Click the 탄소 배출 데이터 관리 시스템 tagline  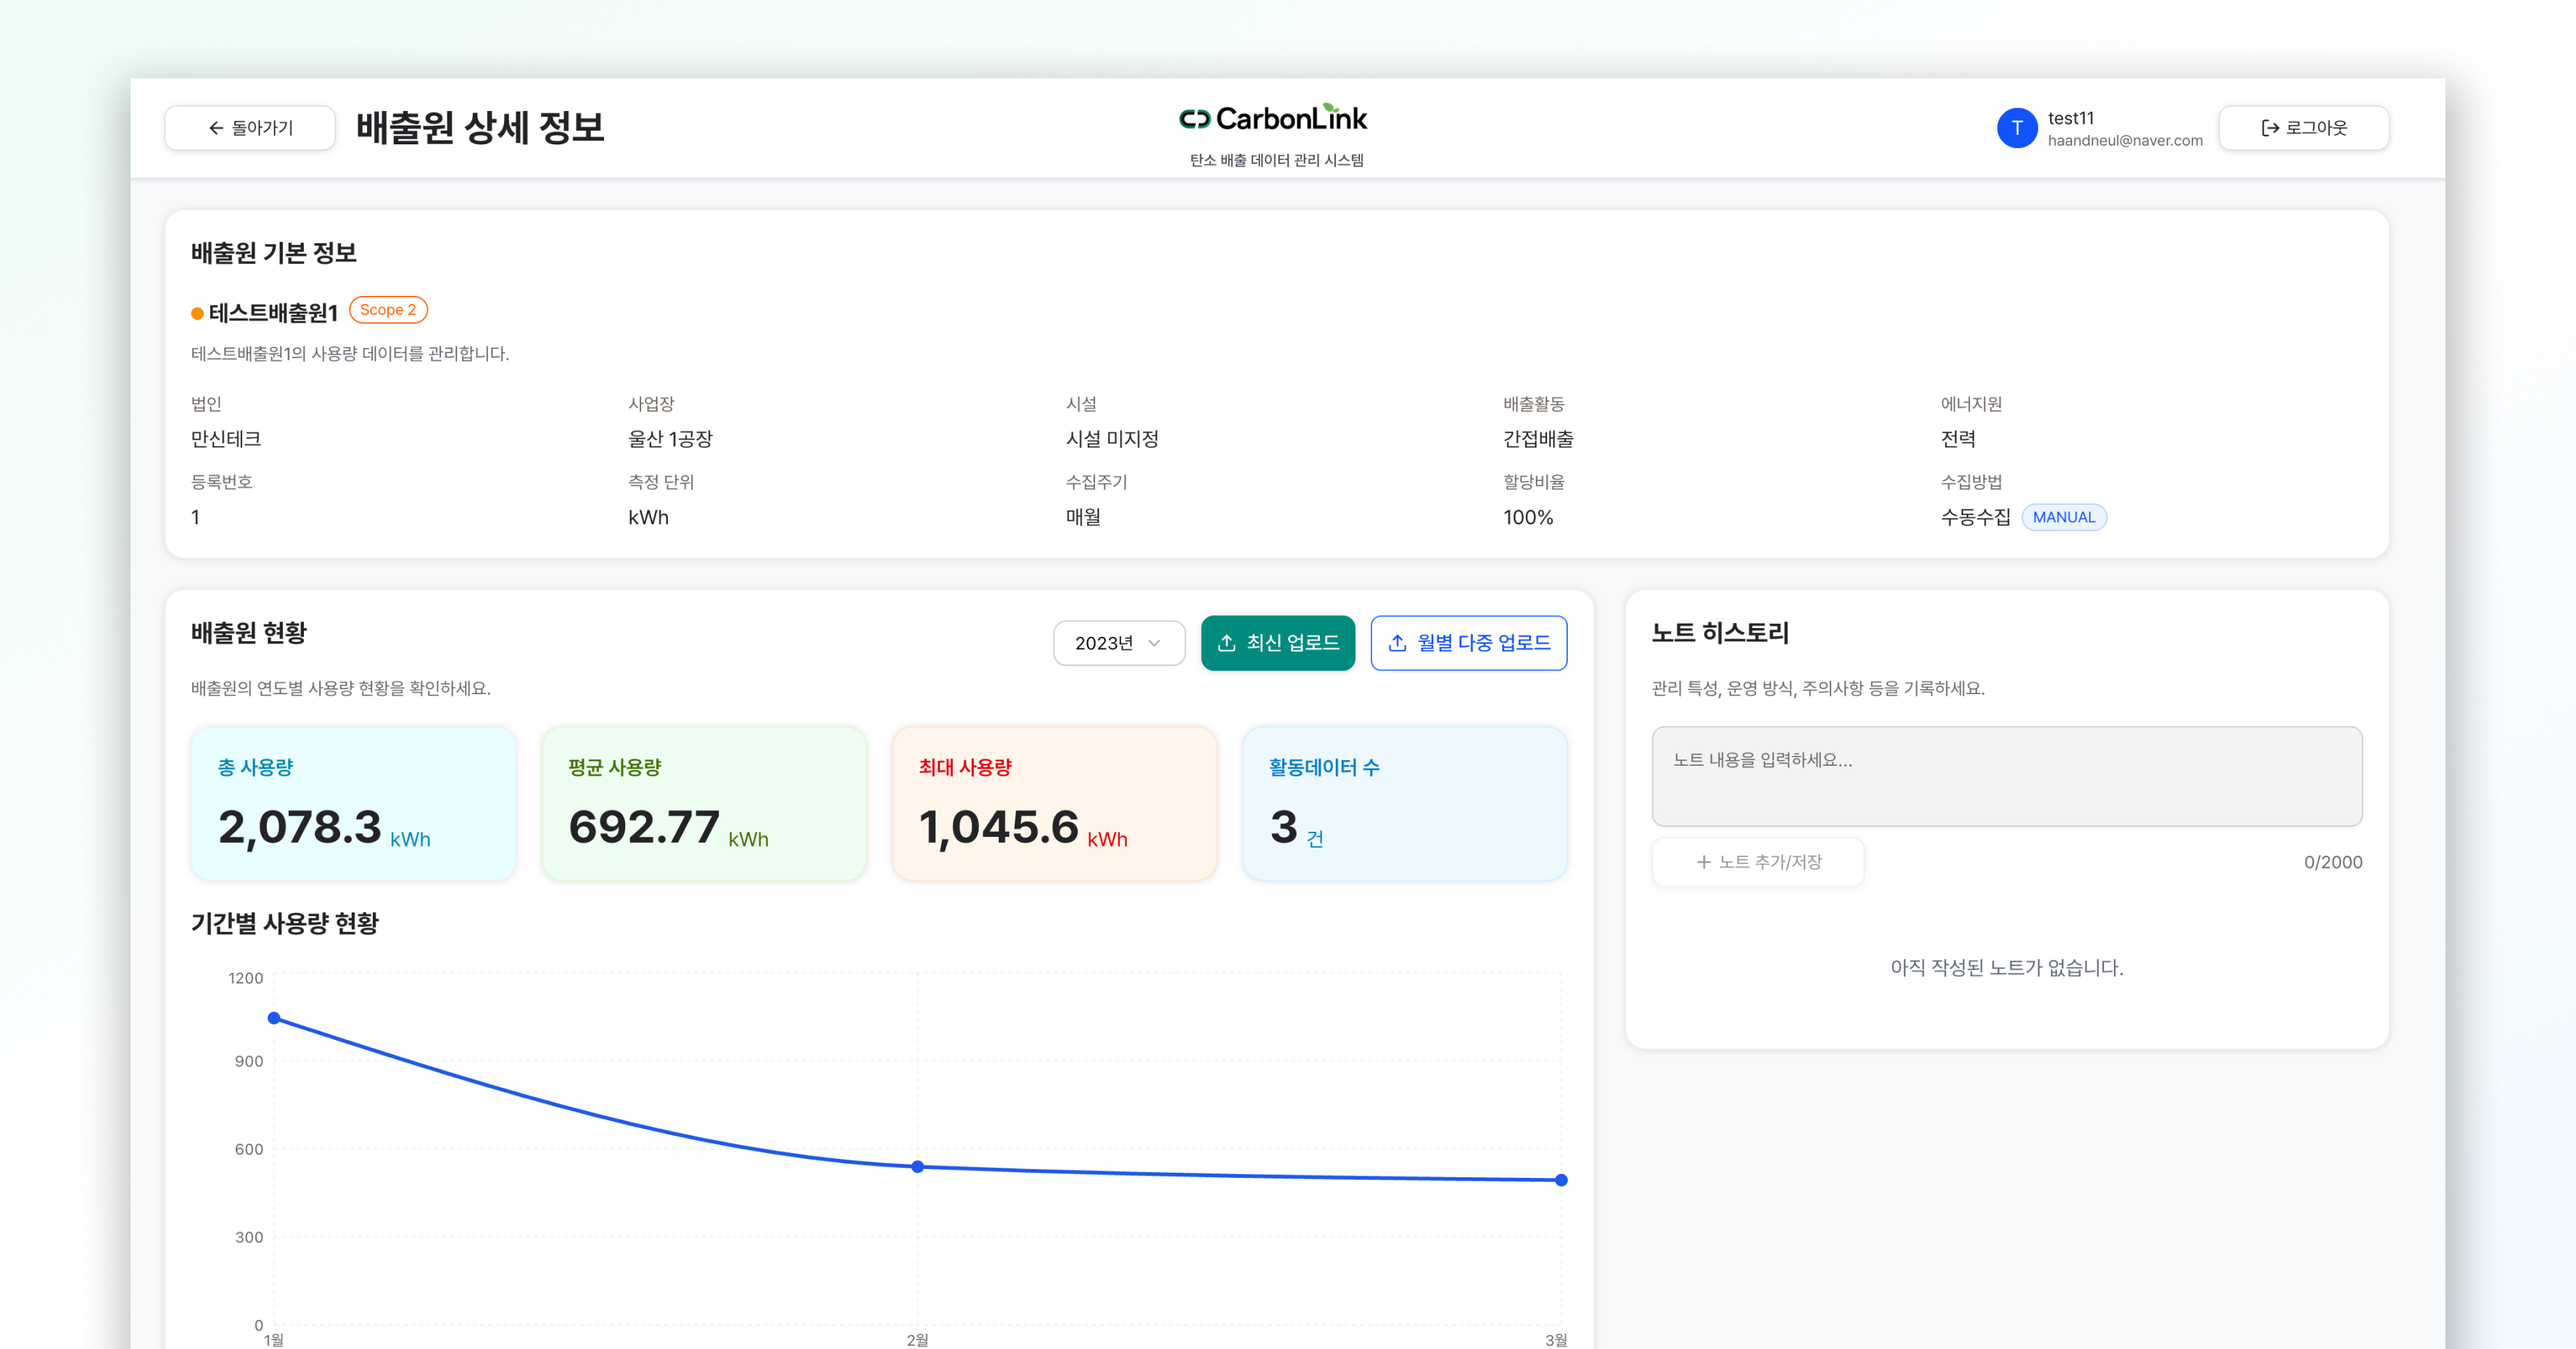point(1276,160)
